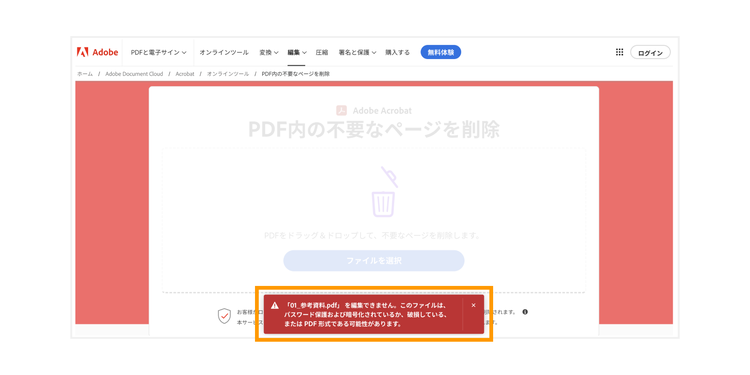750x375 pixels.
Task: Expand the 編集 menu
Action: point(297,53)
